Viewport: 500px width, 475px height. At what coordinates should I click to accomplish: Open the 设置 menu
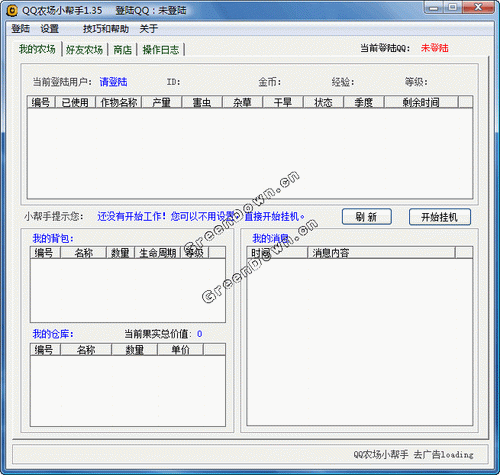coord(50,29)
